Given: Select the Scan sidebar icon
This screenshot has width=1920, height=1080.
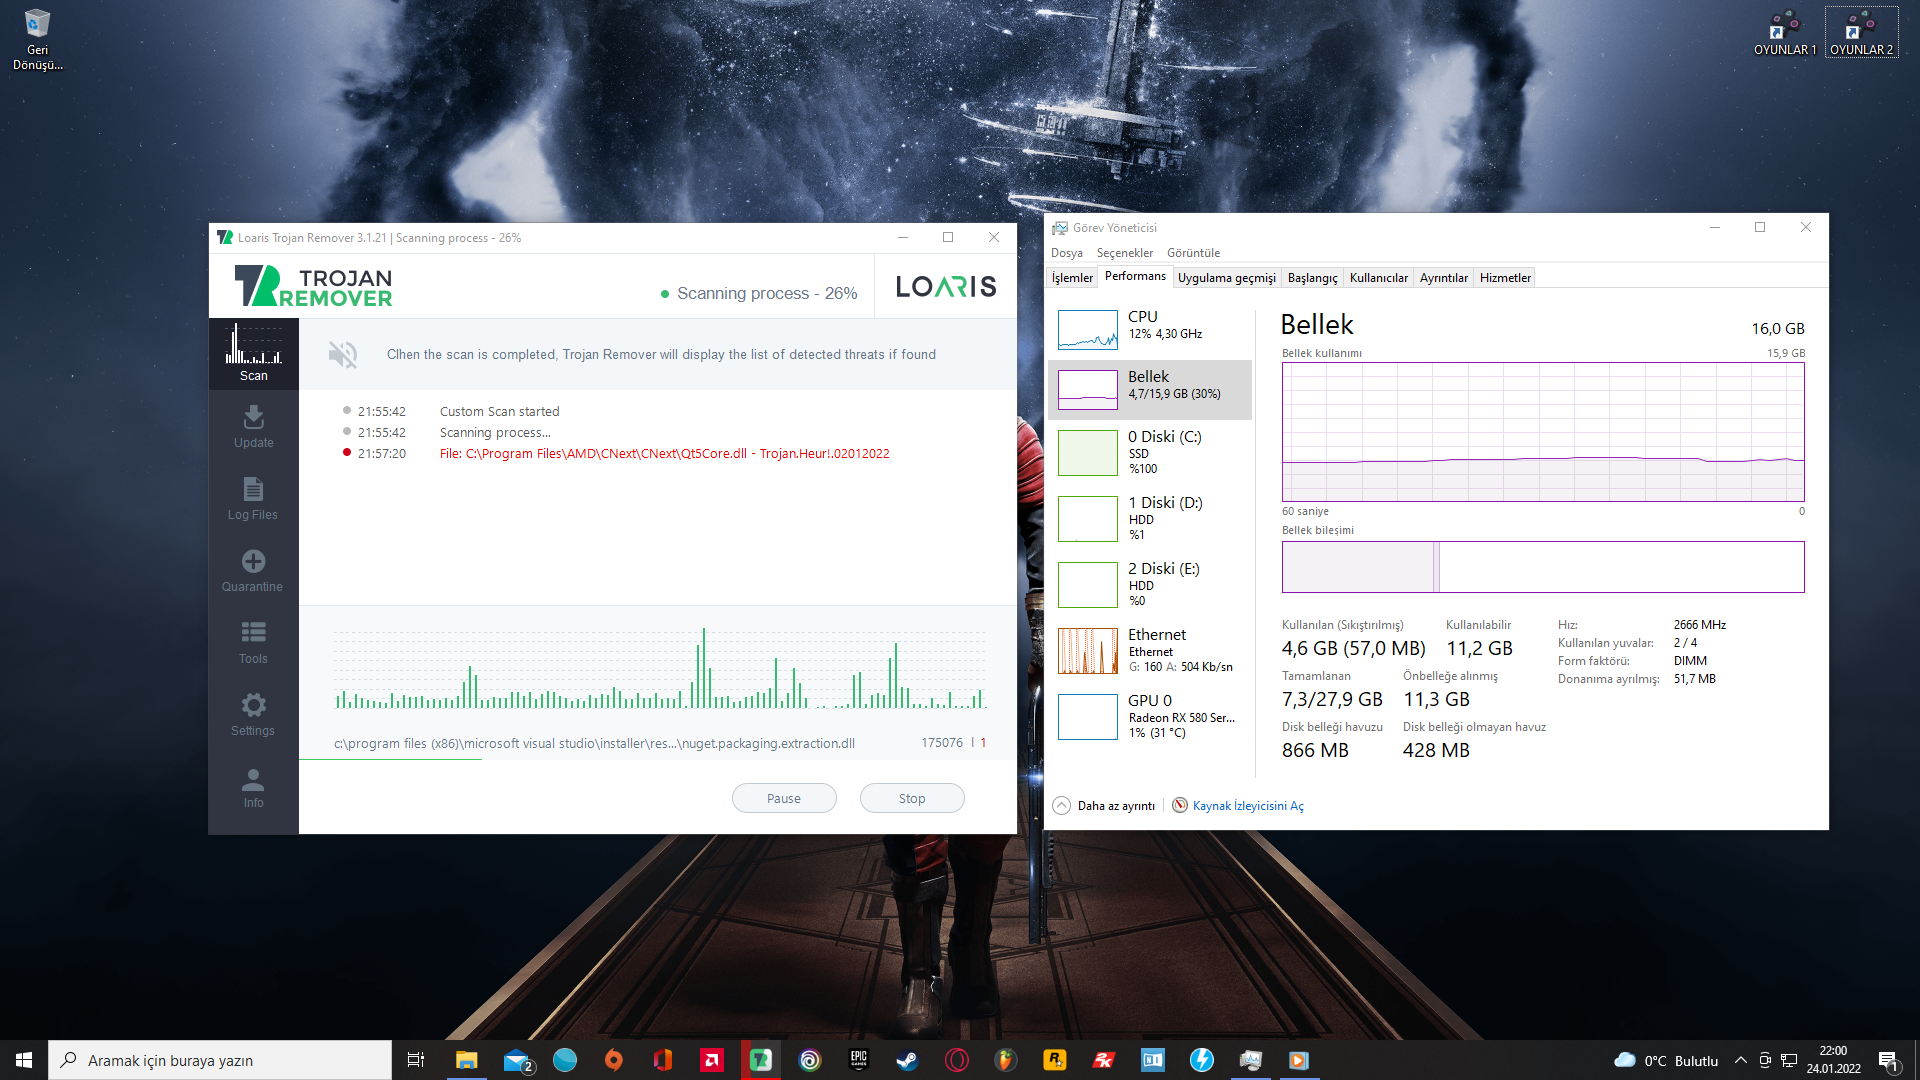Looking at the screenshot, I should pos(253,354).
